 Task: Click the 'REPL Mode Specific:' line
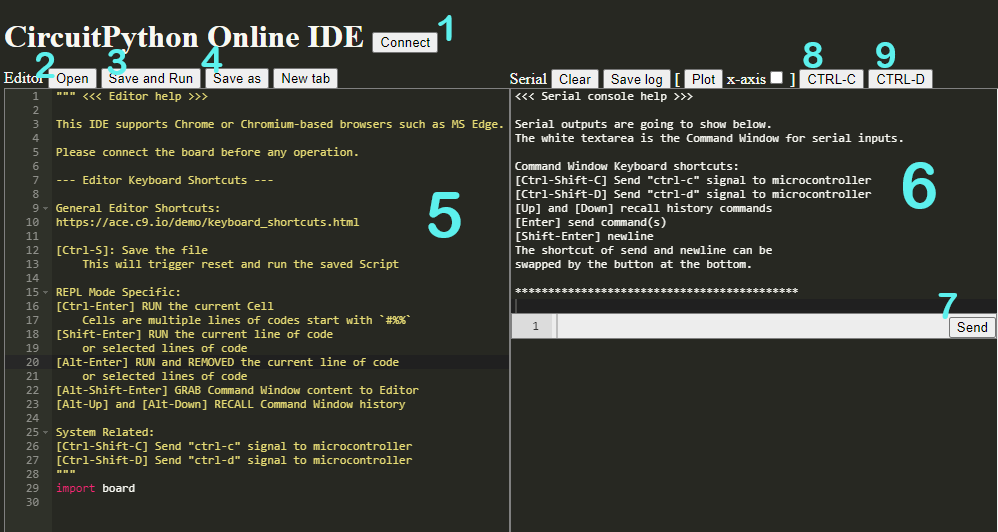click(x=118, y=292)
